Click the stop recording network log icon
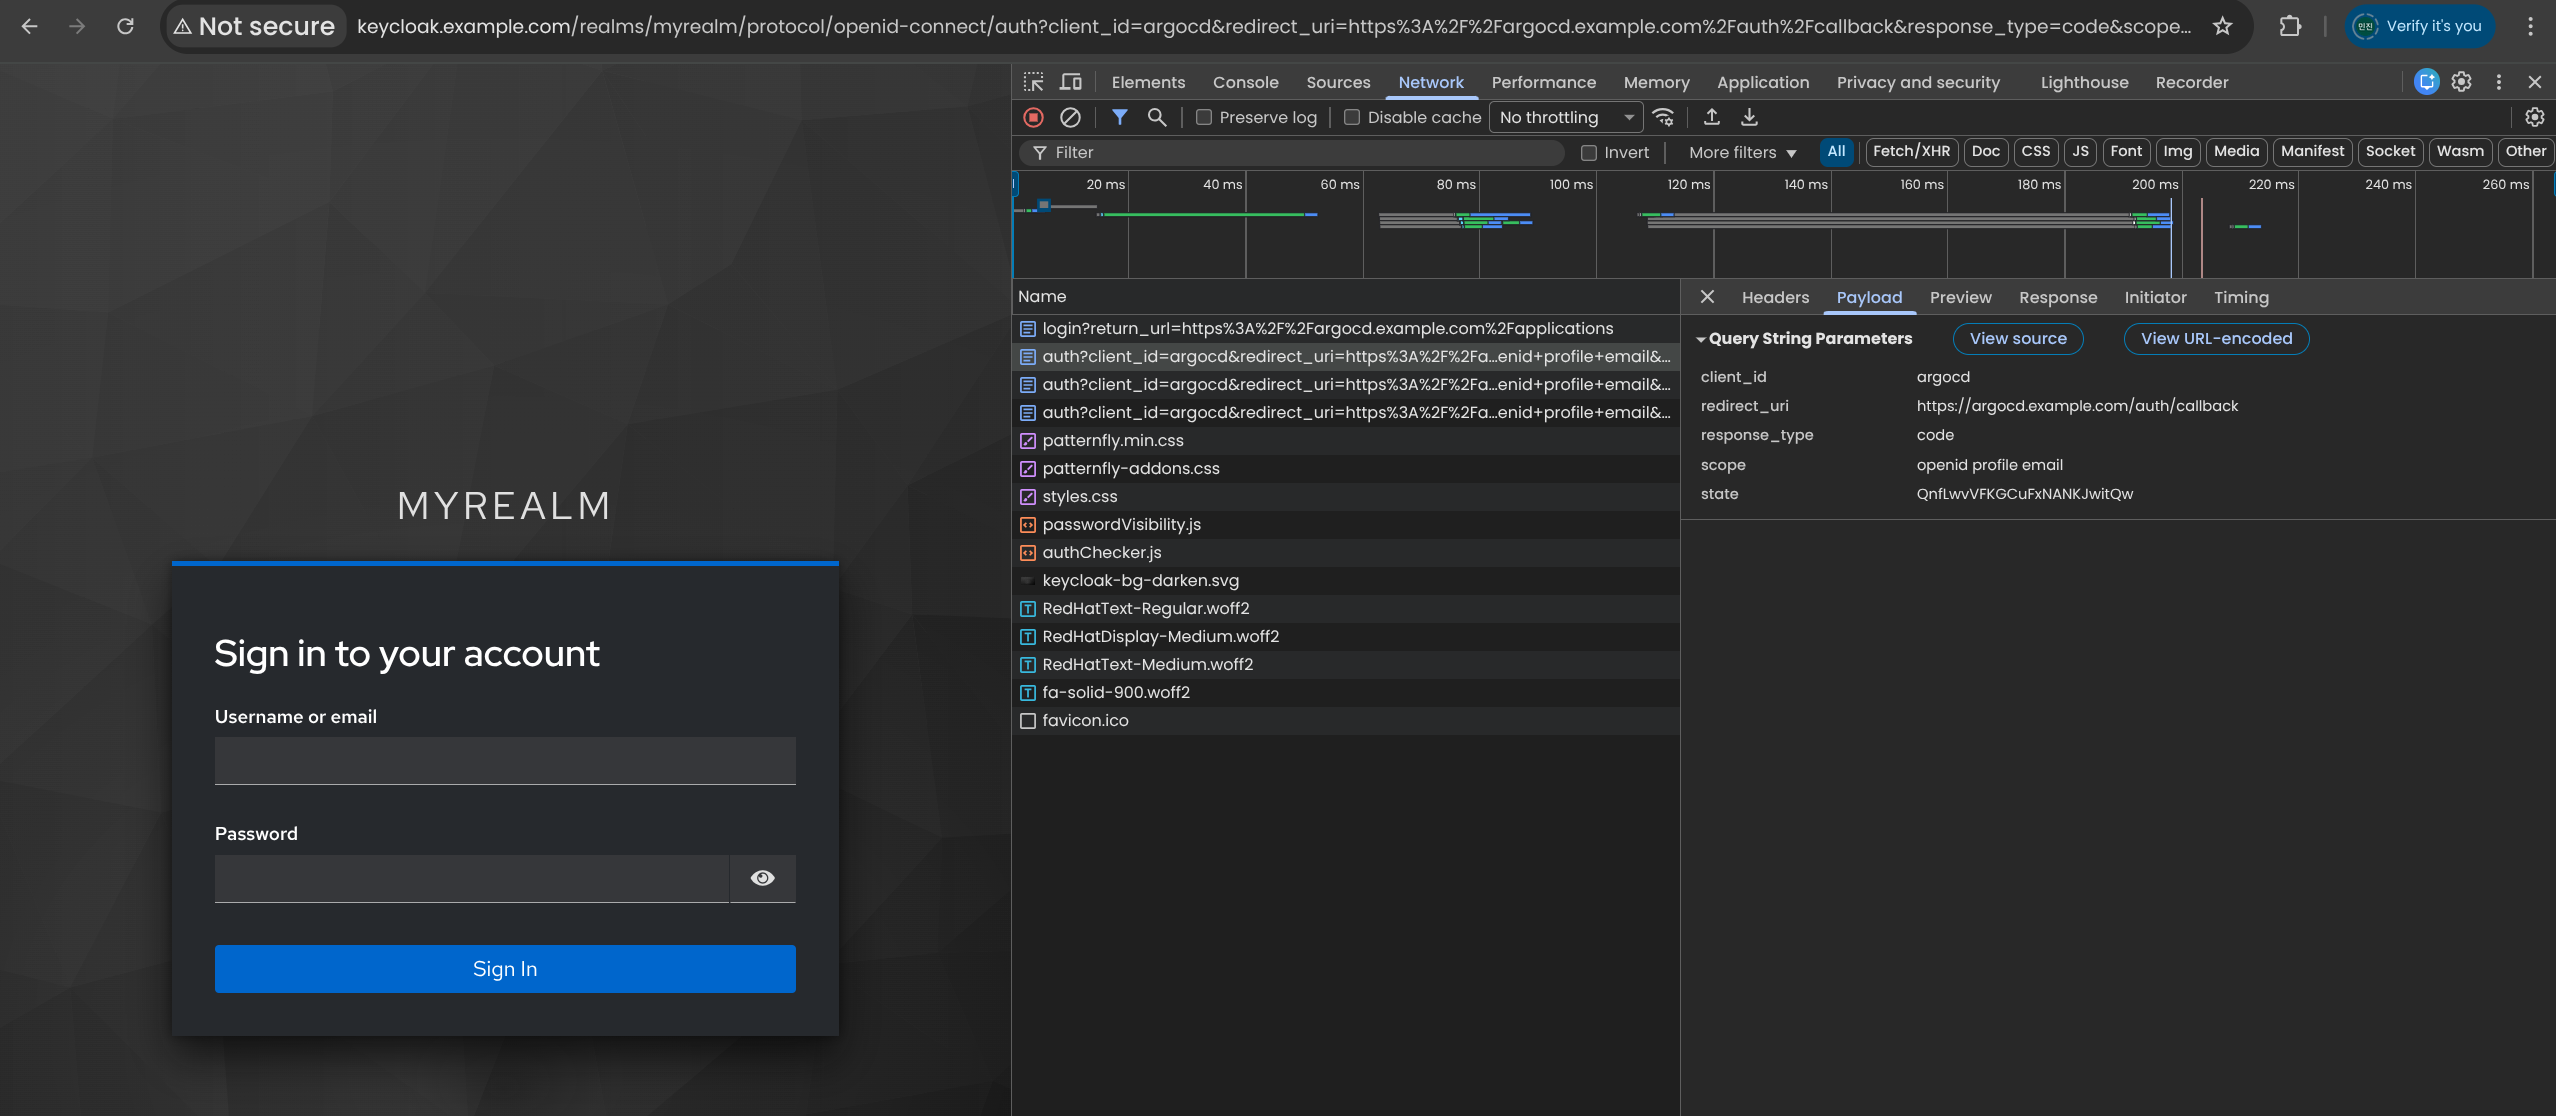 (1034, 117)
